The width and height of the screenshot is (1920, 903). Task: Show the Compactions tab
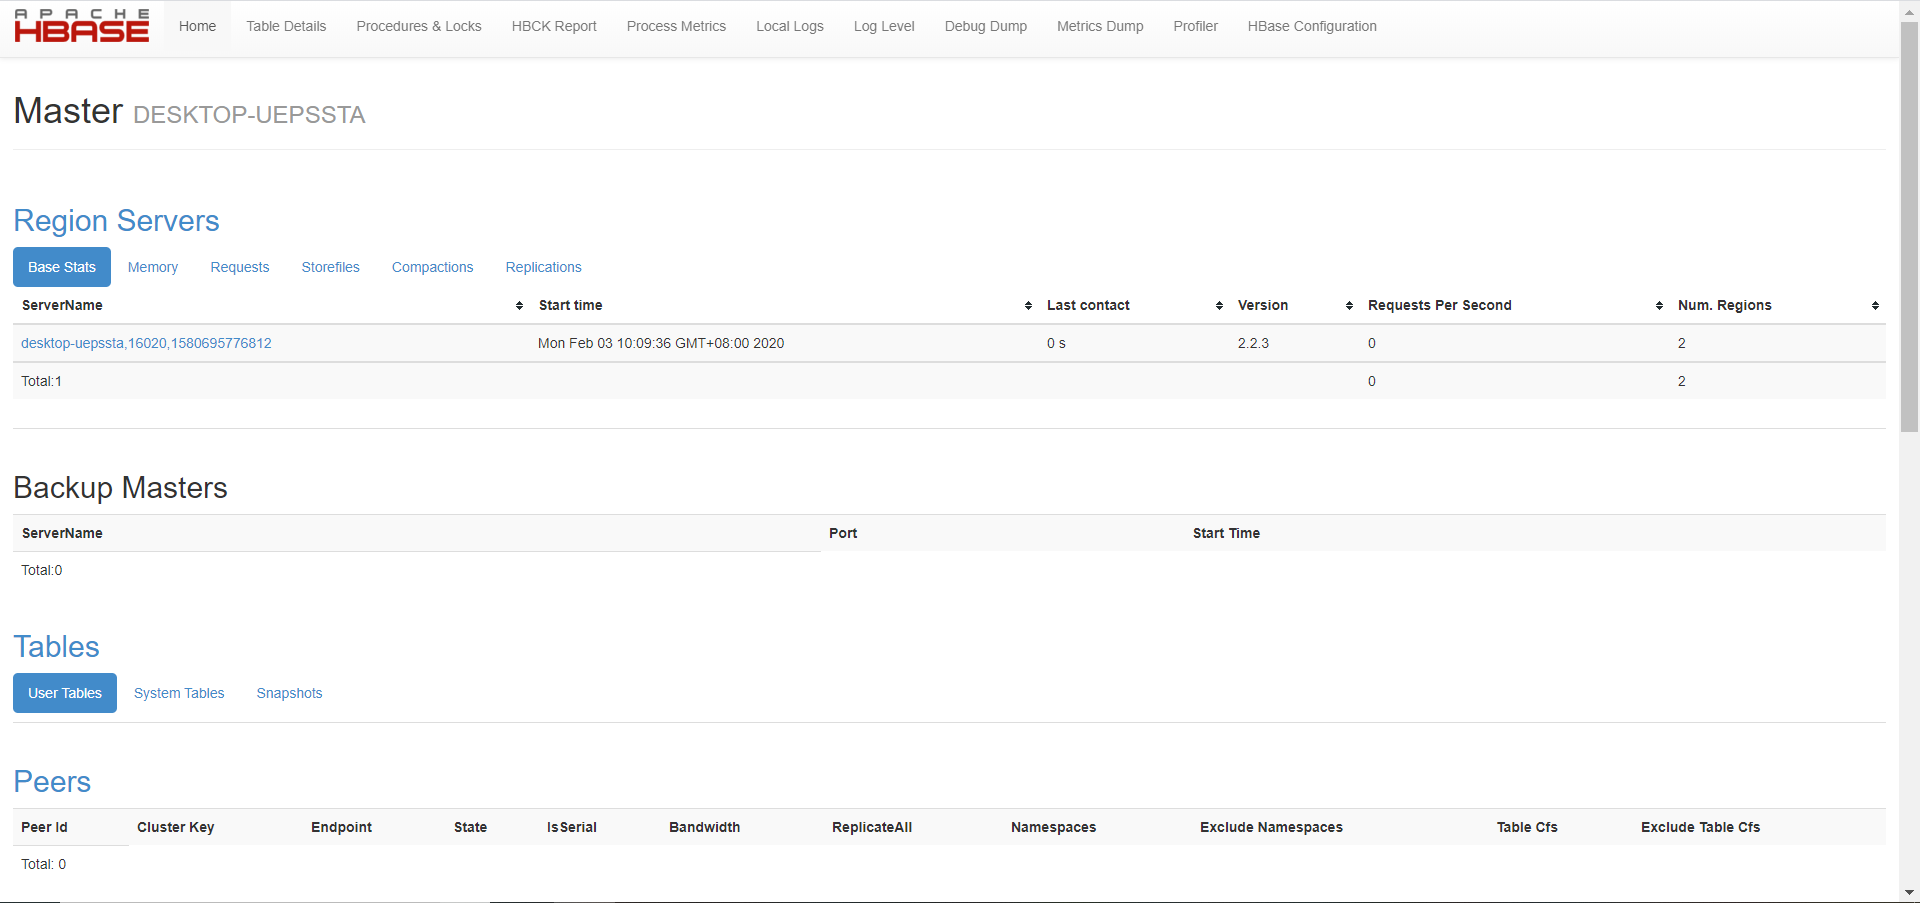point(432,268)
